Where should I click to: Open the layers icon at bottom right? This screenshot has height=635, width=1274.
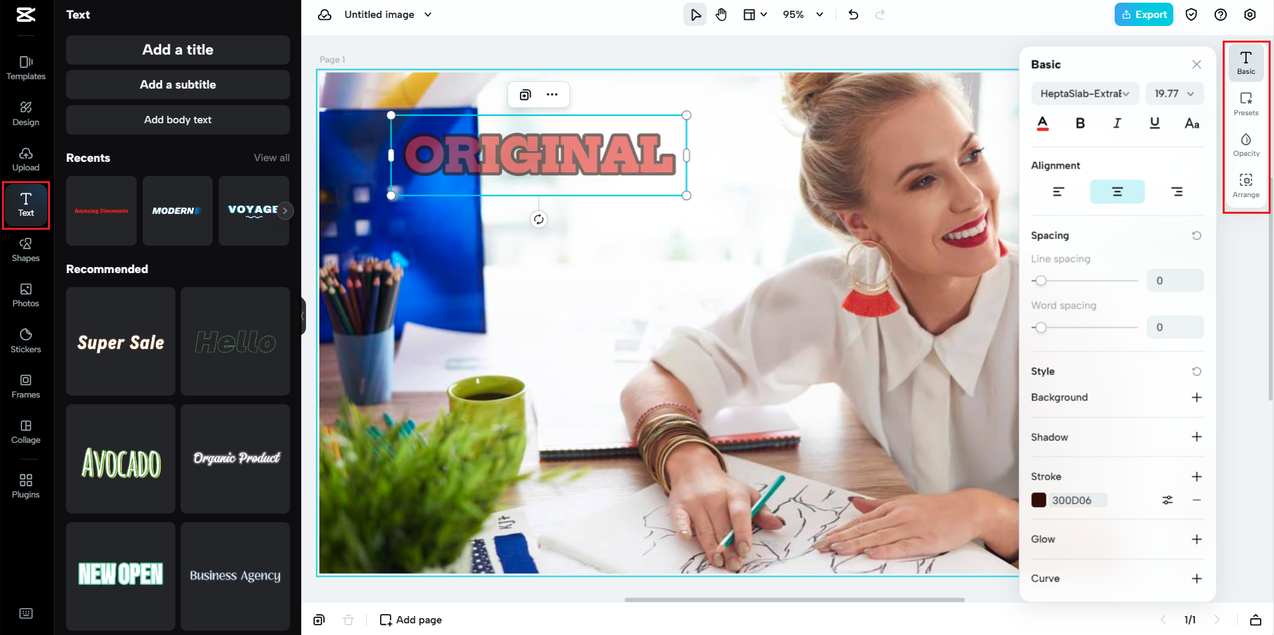coord(1255,620)
